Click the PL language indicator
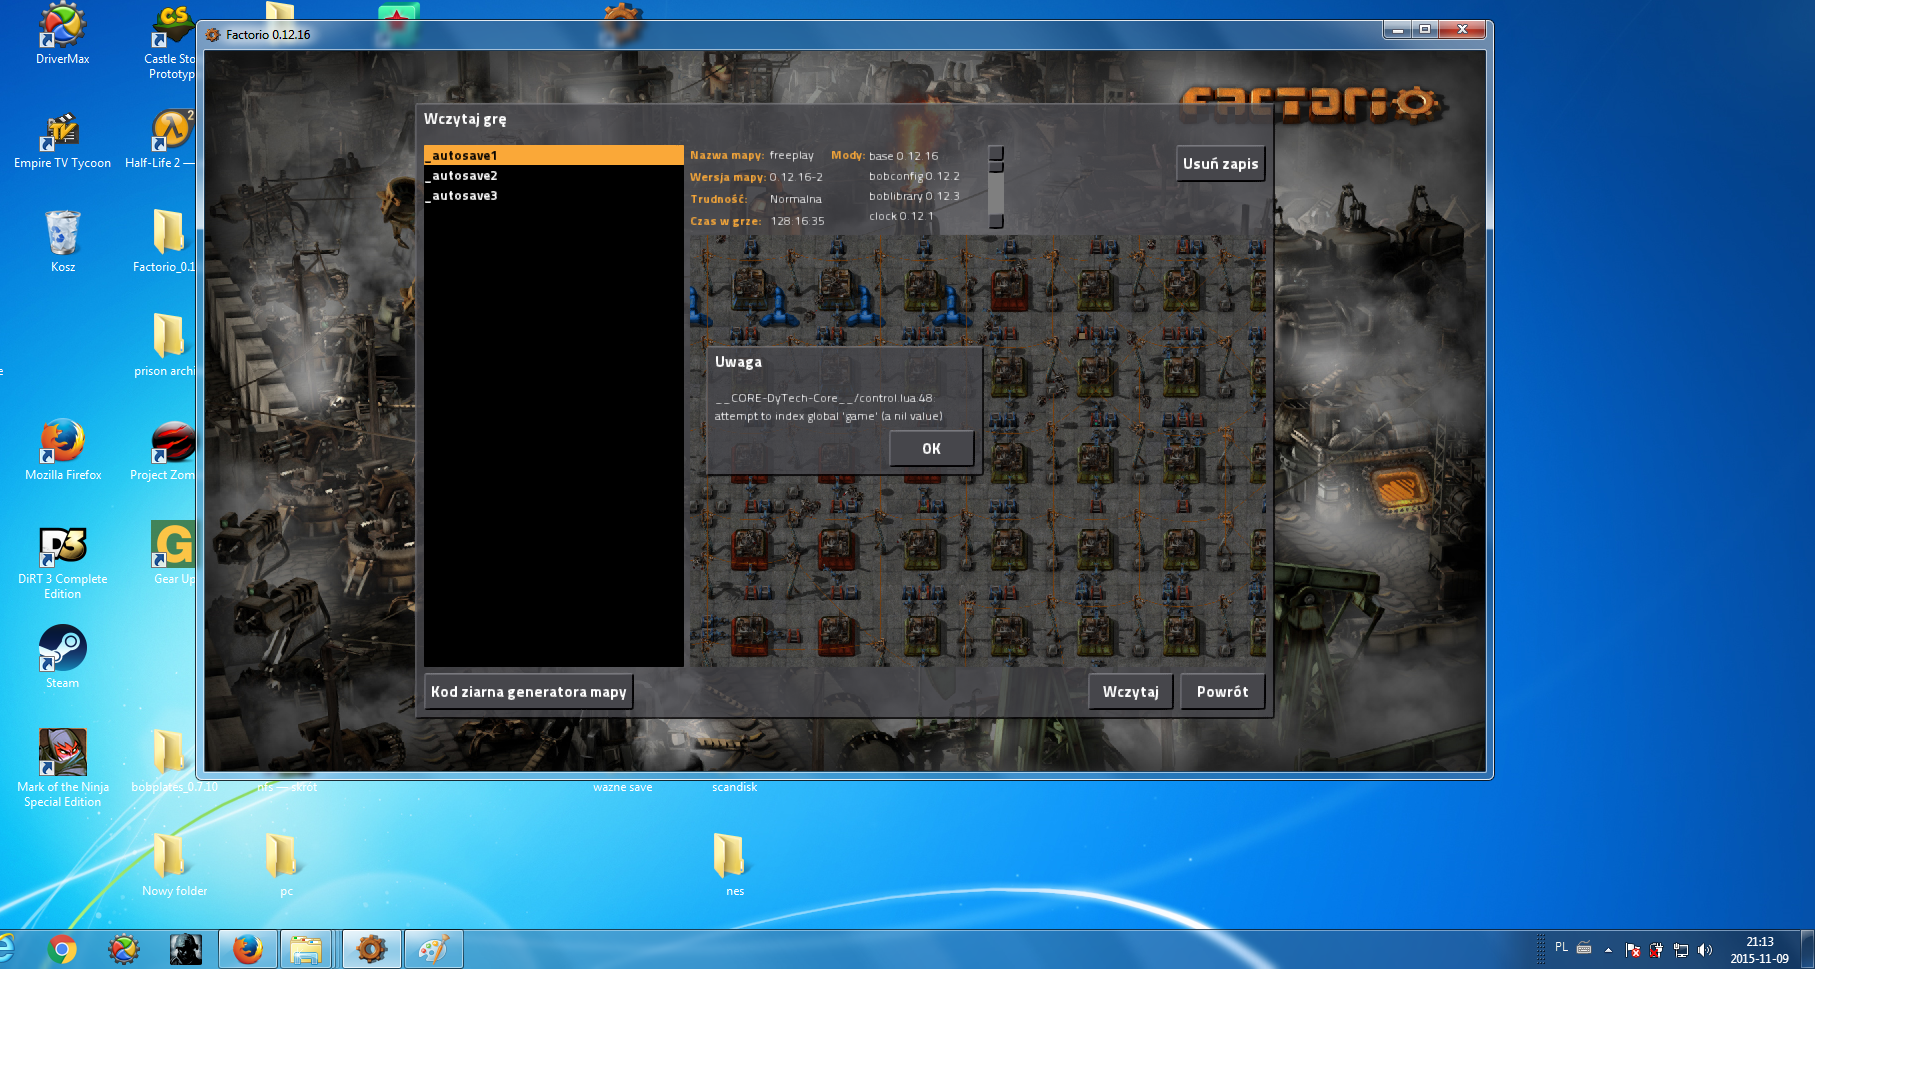Screen dimensions: 1920x1080 tap(1561, 947)
